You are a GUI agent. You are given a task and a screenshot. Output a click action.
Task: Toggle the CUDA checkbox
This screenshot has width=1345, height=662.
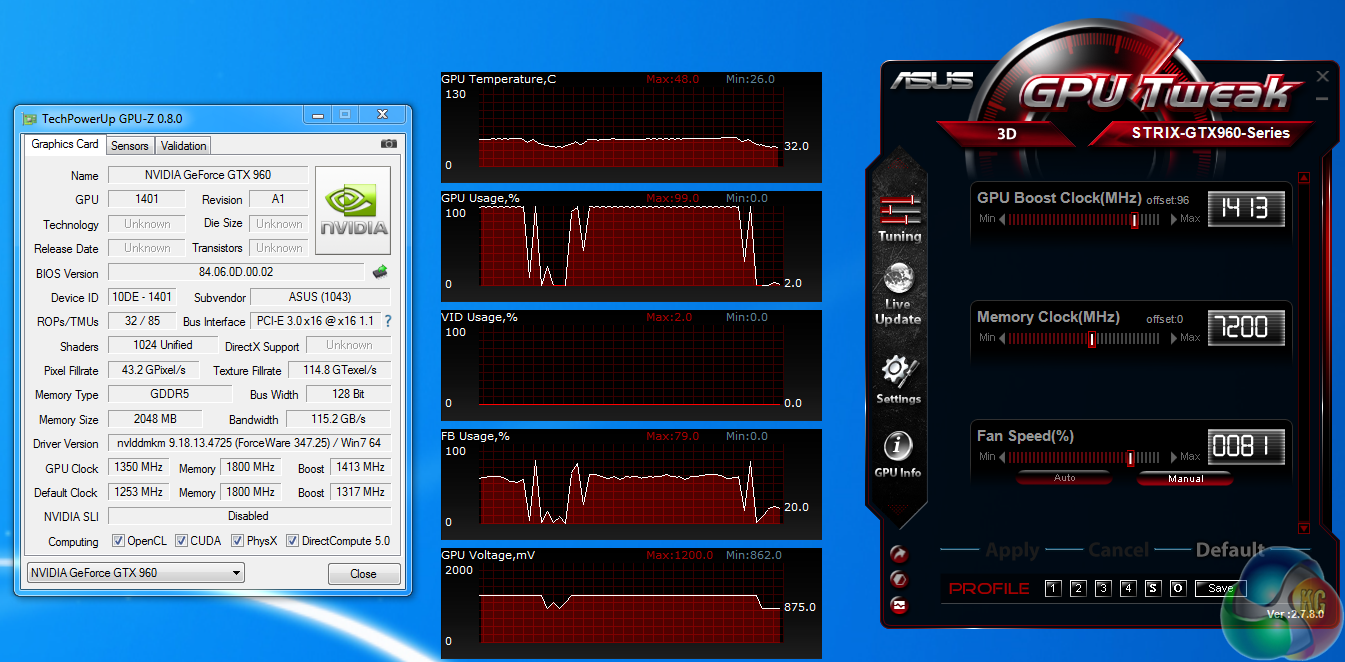click(181, 541)
